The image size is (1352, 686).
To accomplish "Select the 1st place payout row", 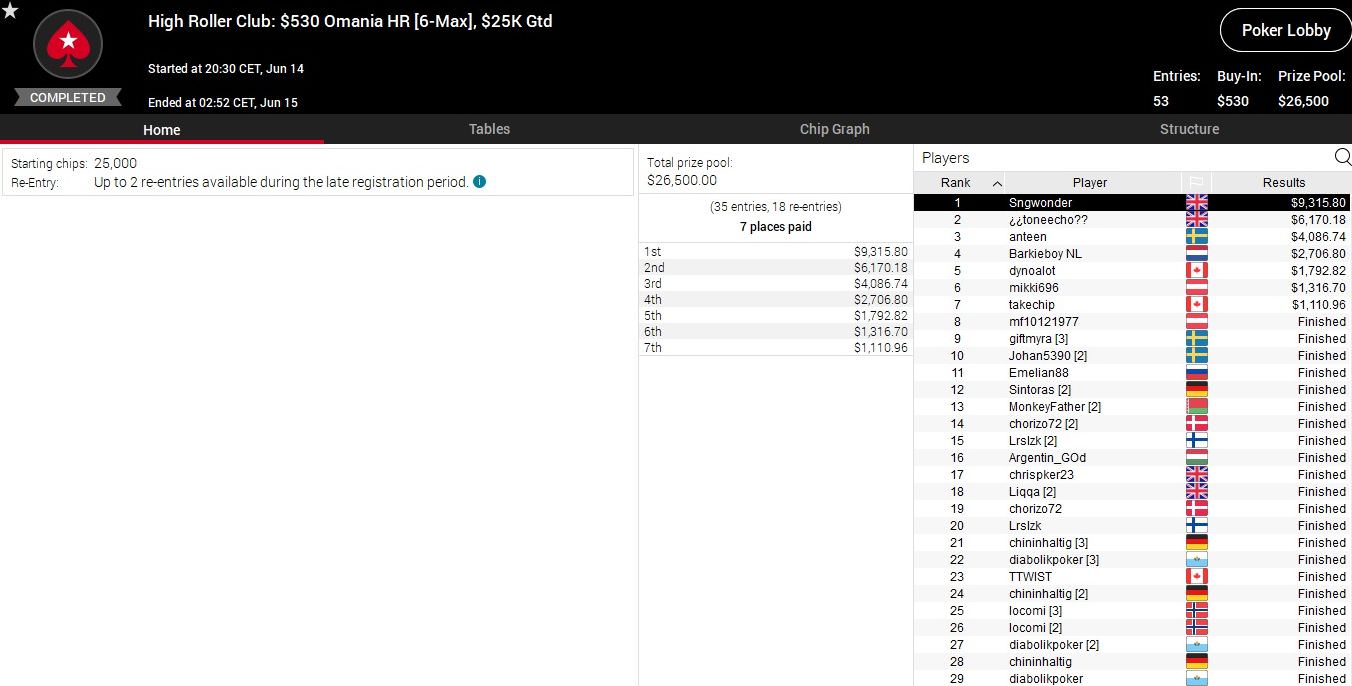I will pyautogui.click(x=775, y=252).
